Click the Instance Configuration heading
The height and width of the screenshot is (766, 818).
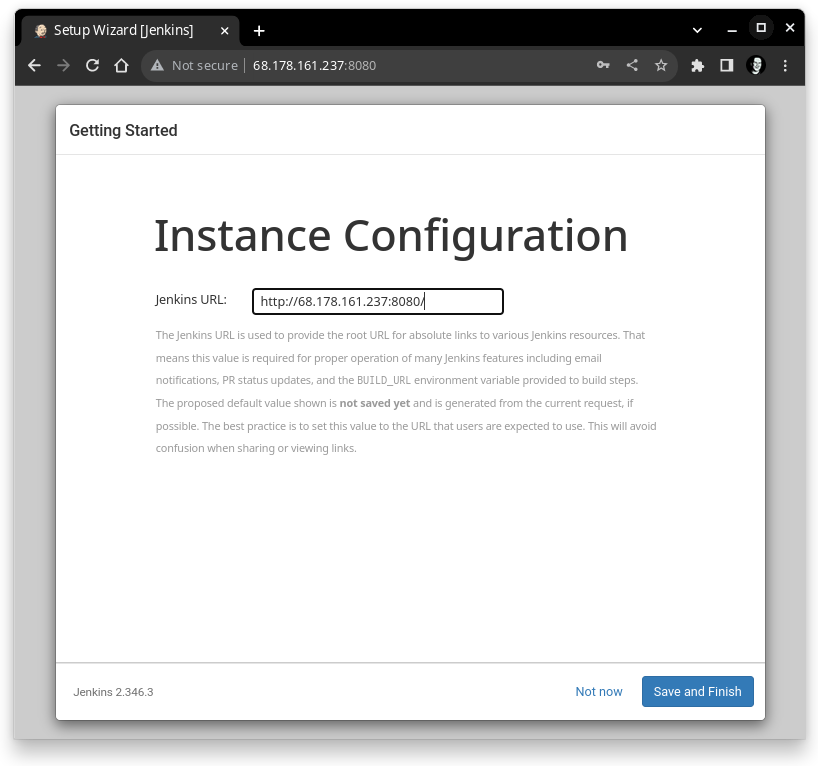(x=391, y=236)
